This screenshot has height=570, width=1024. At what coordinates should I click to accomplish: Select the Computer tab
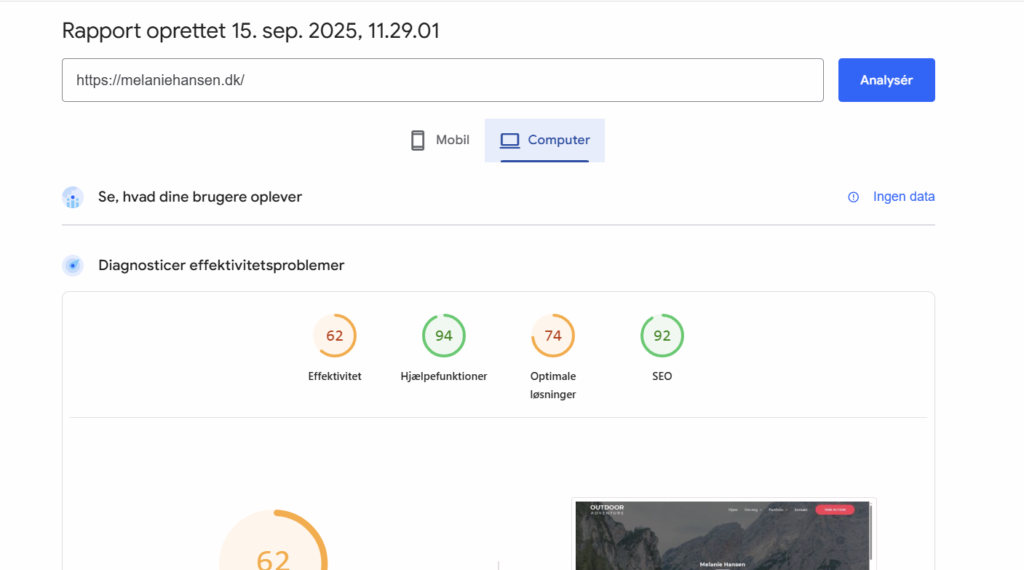[545, 140]
